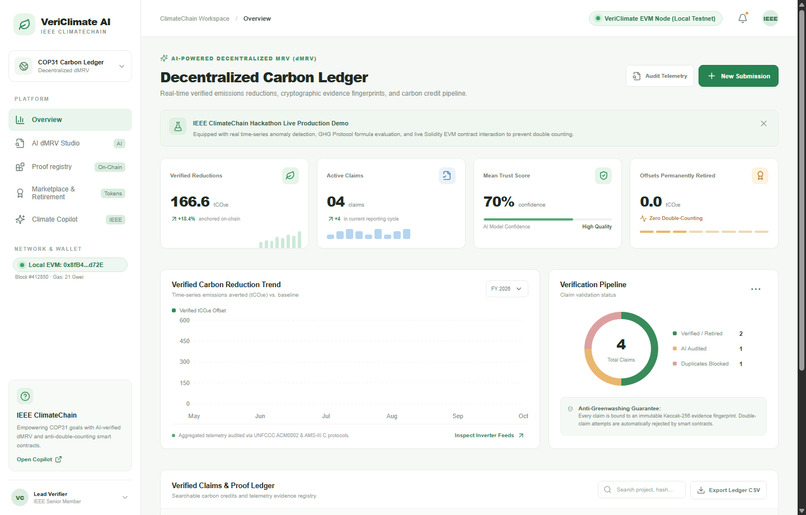This screenshot has width=806, height=515.
Task: Click the arrow icon beside Inspect Inverter Feeds
Action: pos(521,435)
